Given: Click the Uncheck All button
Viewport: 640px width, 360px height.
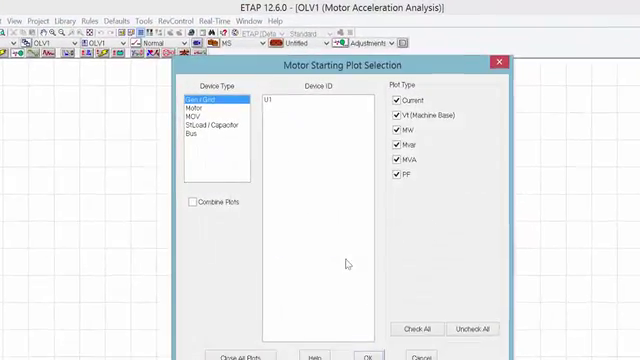Looking at the screenshot, I should point(473,329).
